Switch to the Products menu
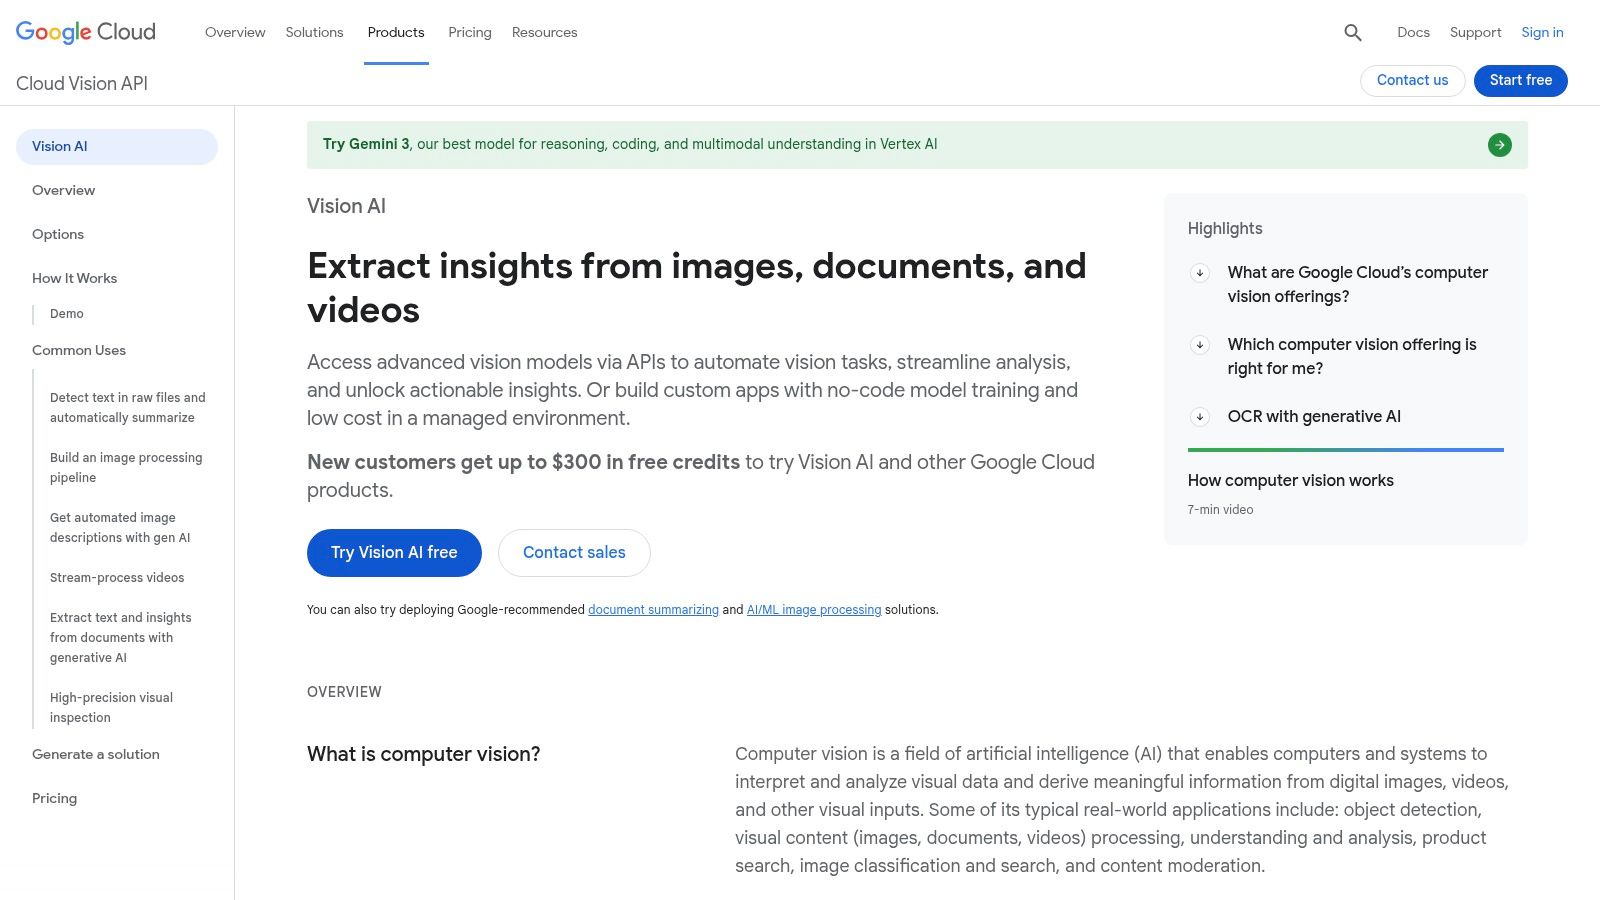Screen dimensions: 1600x900 click(x=396, y=32)
